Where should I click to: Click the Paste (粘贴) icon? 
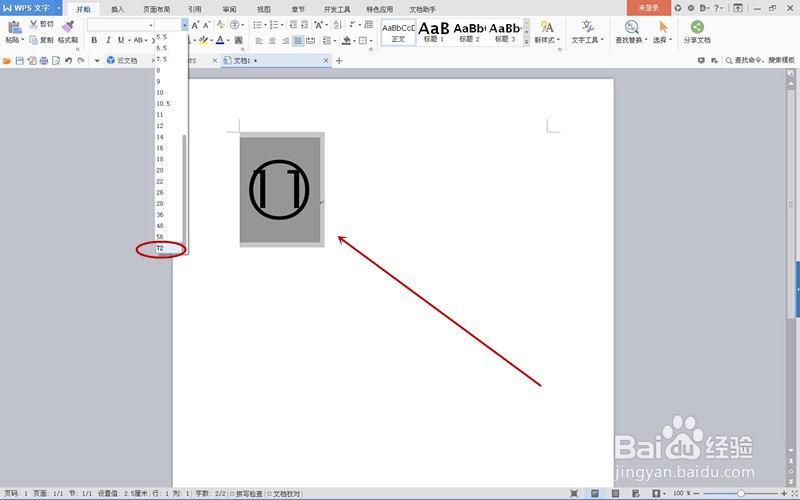[x=14, y=27]
